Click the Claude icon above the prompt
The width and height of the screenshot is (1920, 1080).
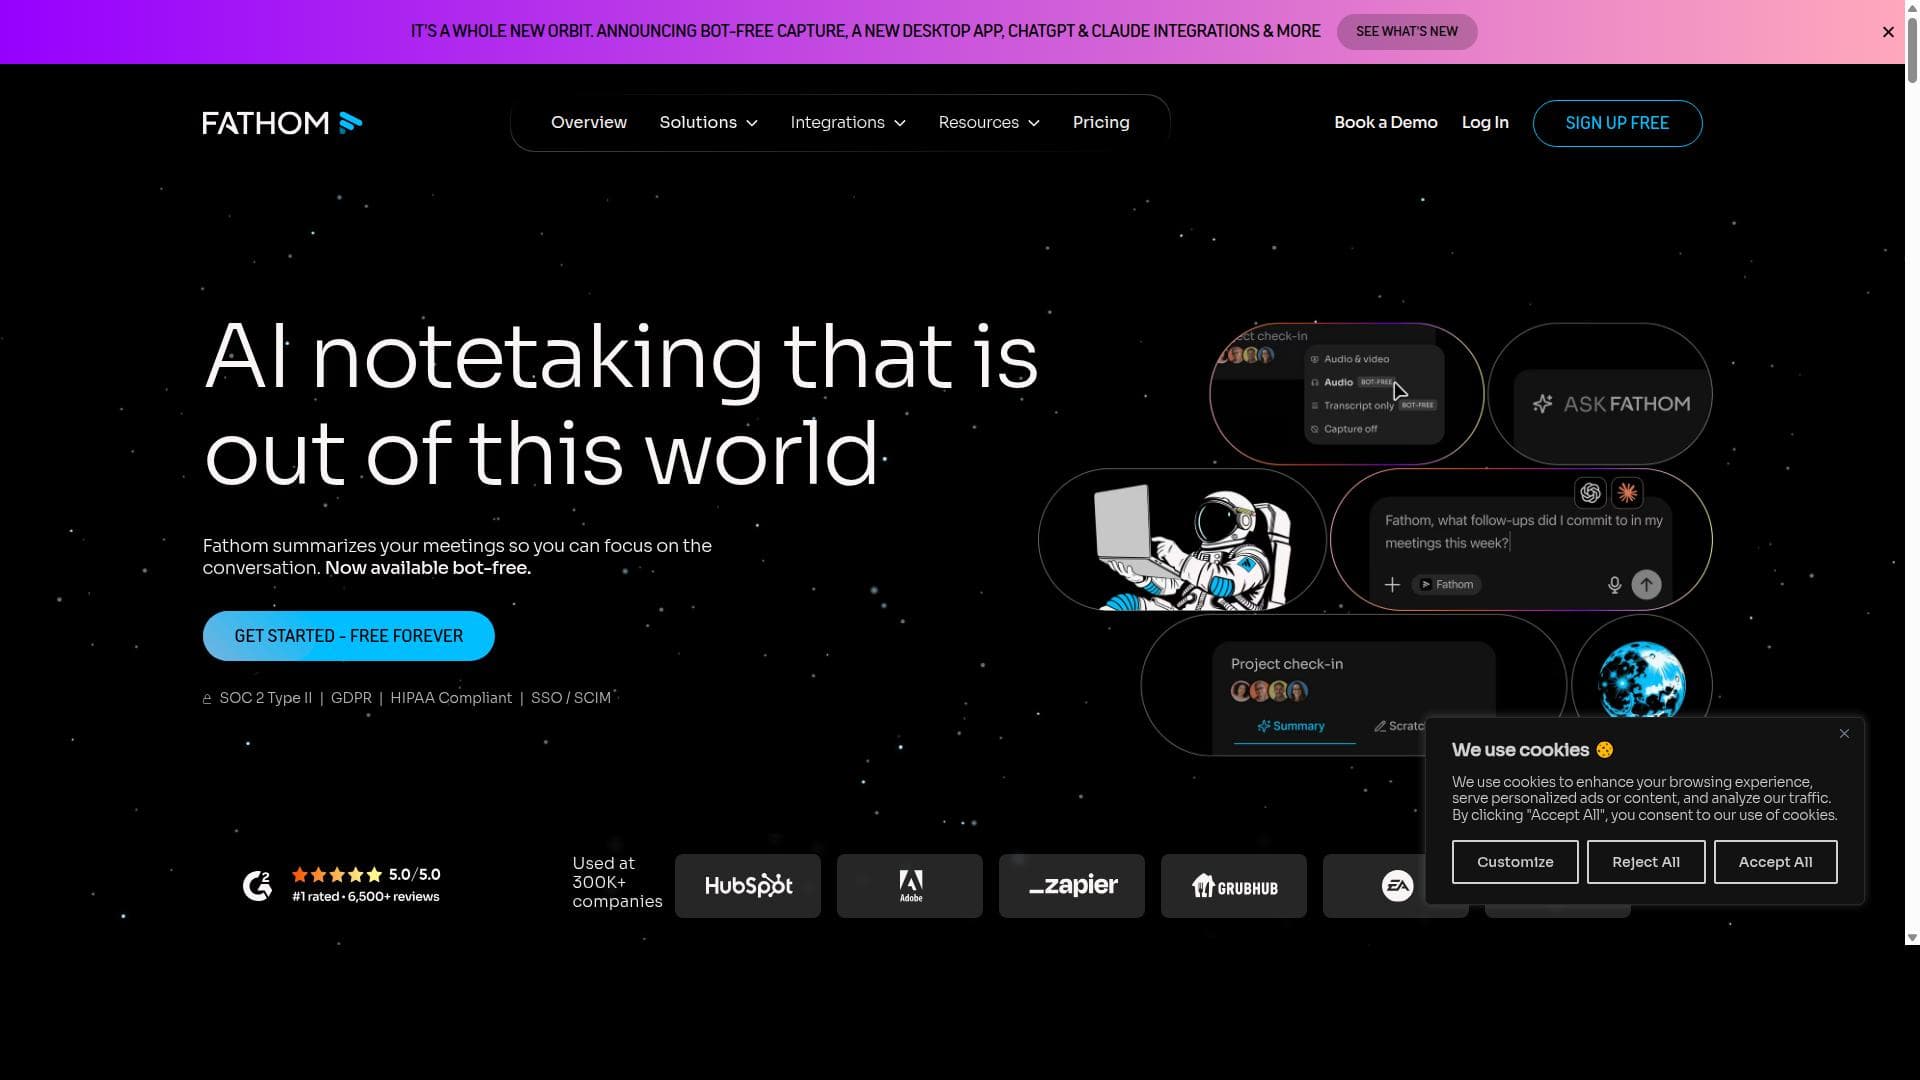click(1627, 492)
